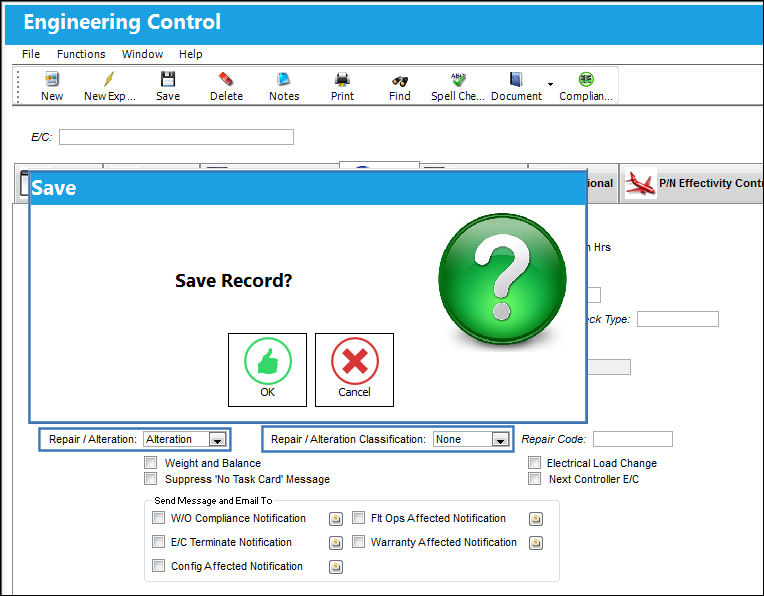Open Repair / Alteration dropdown

click(x=217, y=440)
